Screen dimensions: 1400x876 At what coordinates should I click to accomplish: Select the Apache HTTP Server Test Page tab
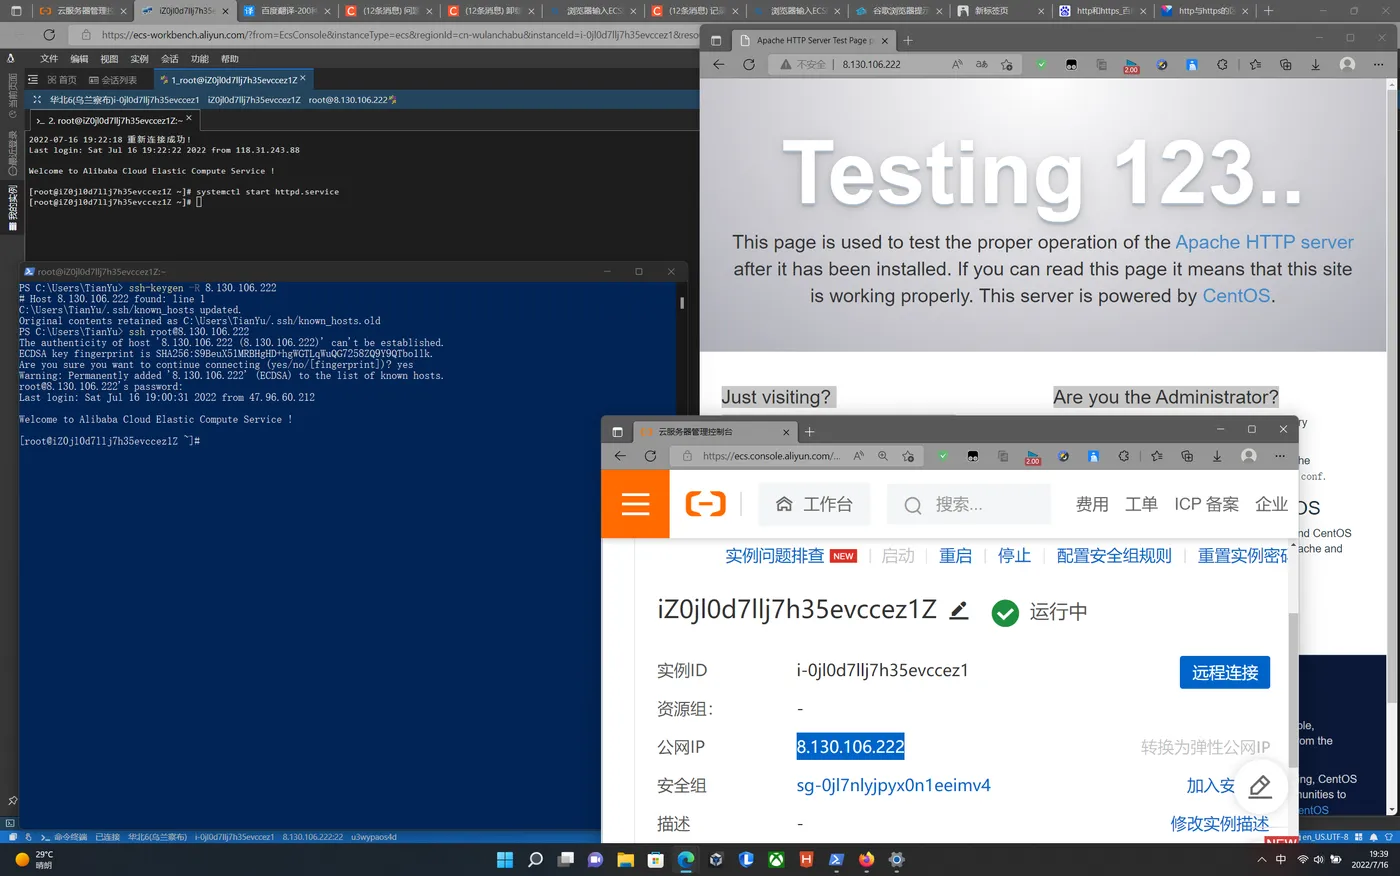click(x=812, y=40)
